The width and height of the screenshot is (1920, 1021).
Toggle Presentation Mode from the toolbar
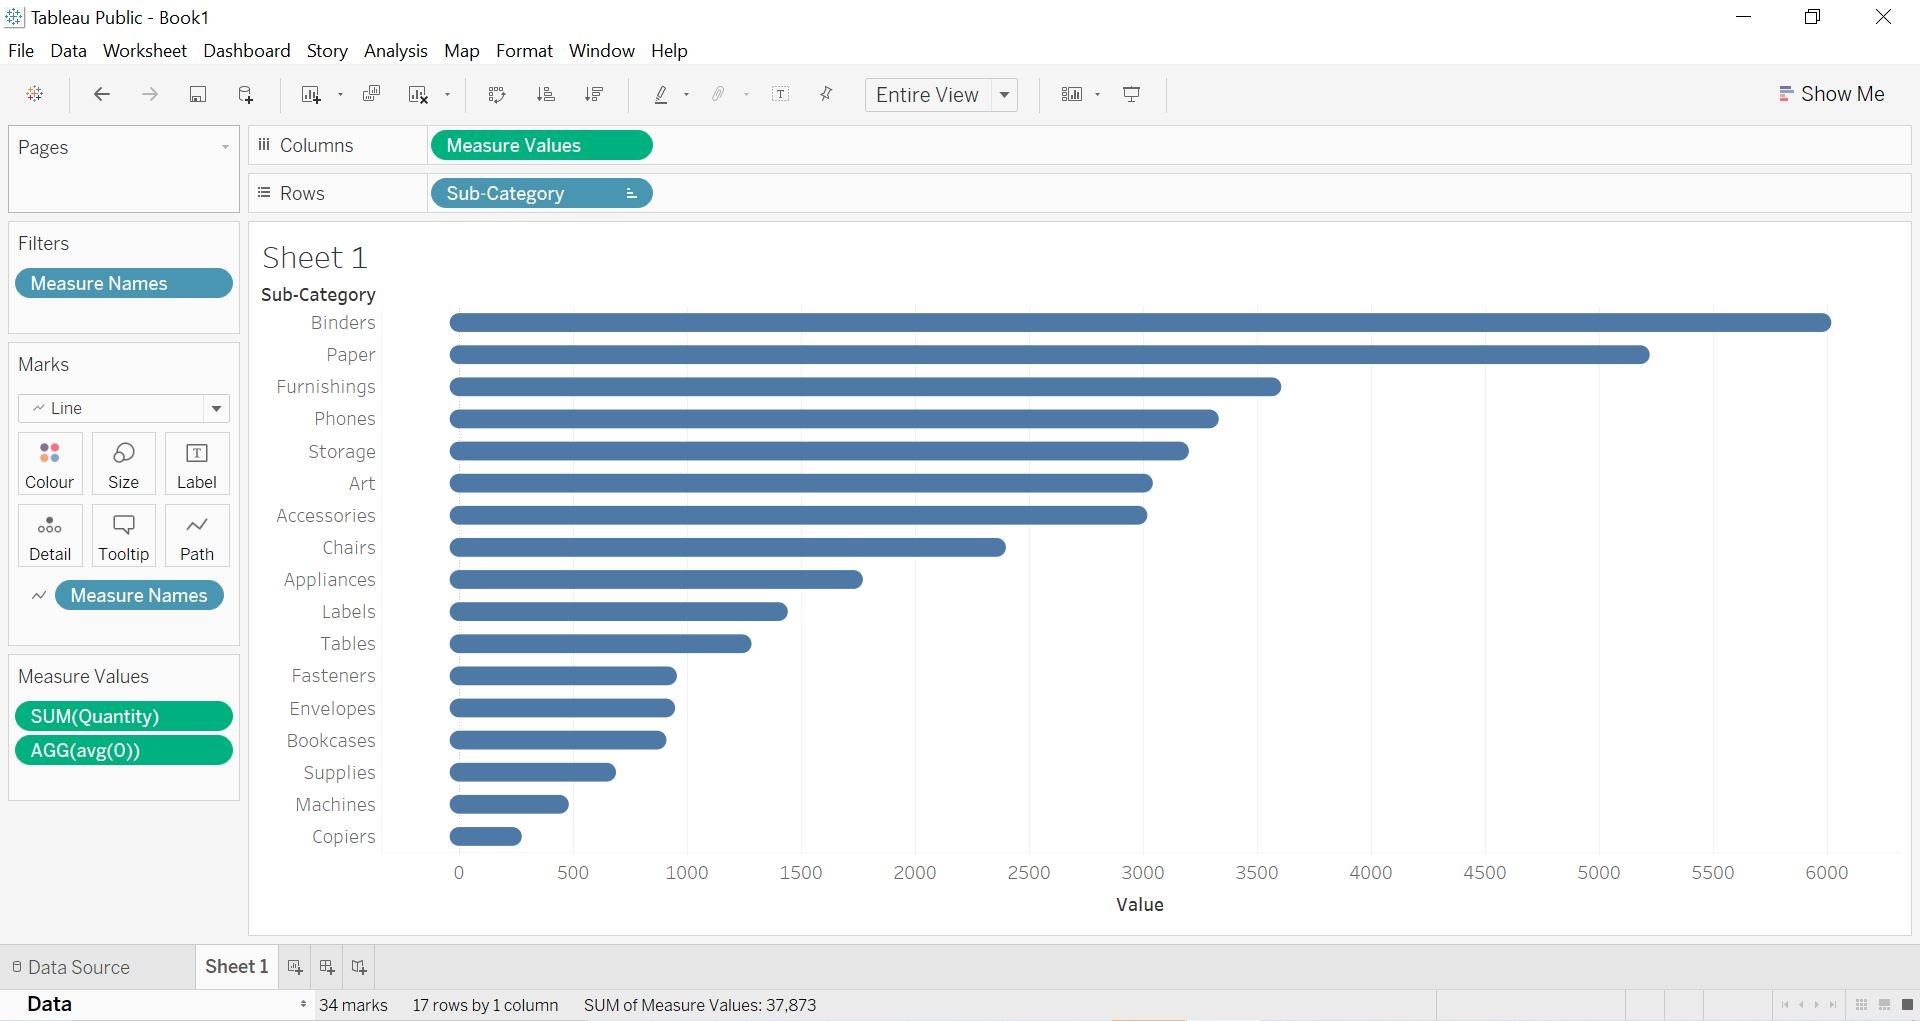click(1131, 94)
